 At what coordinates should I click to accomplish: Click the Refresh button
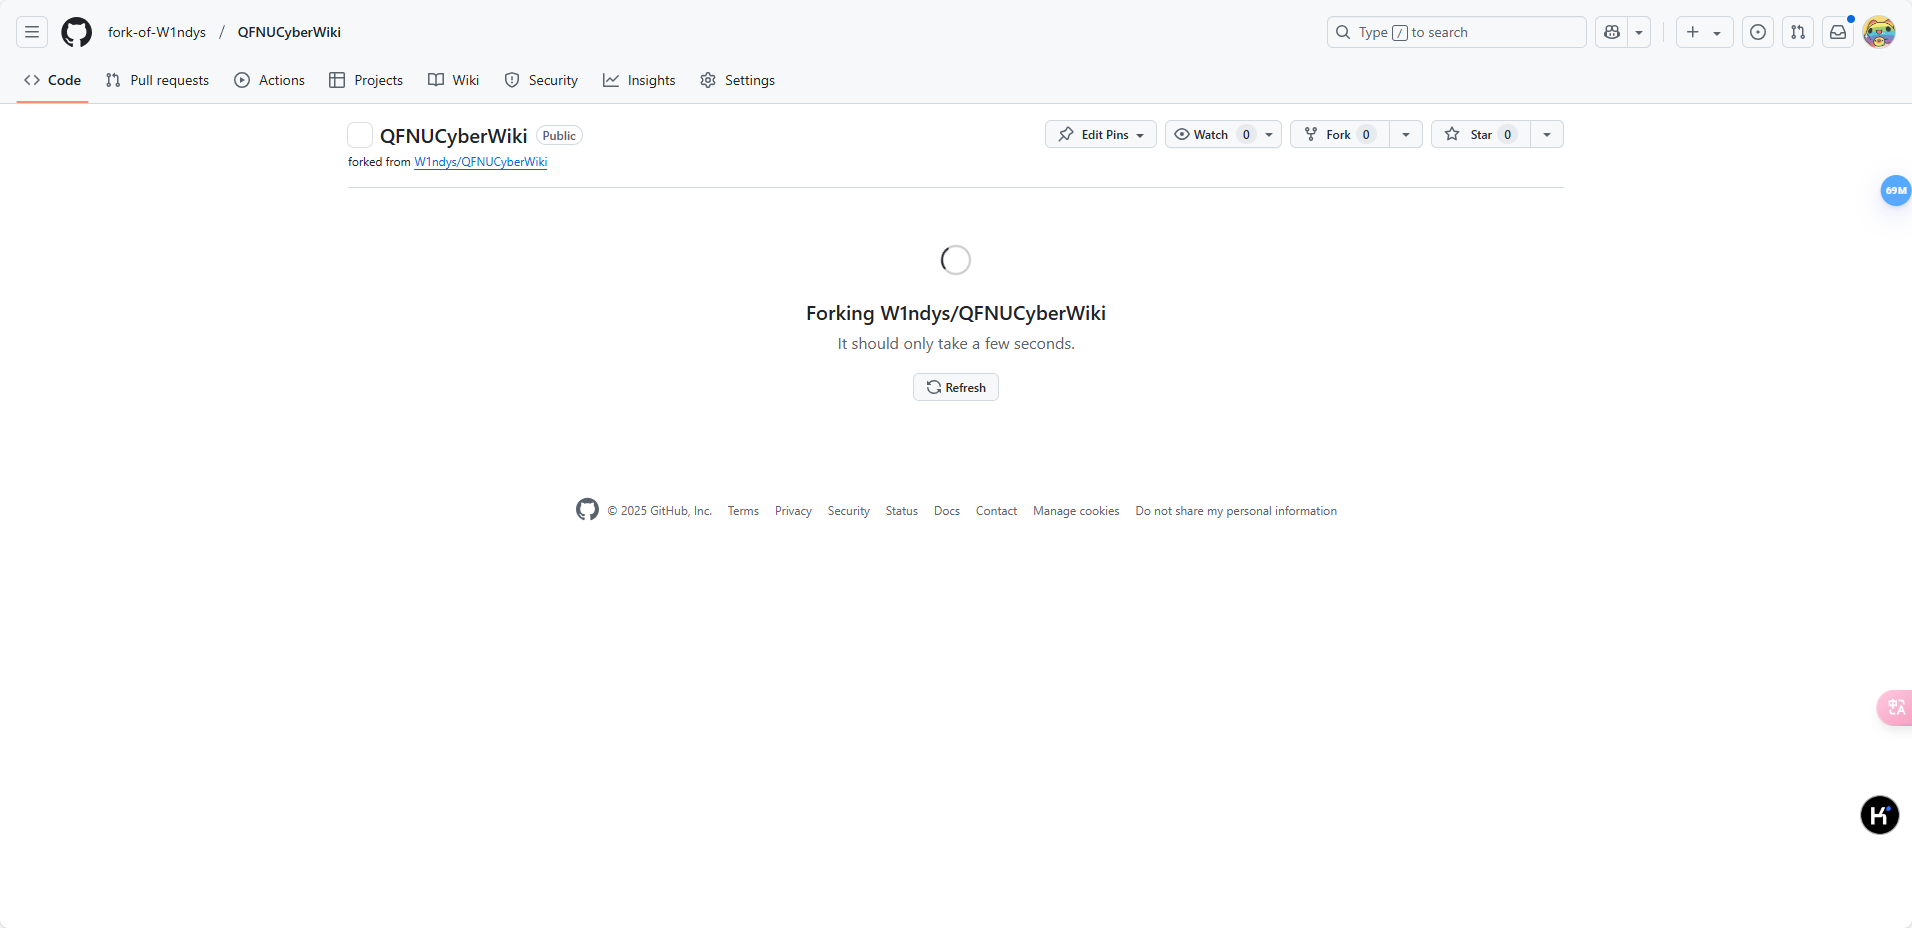click(956, 387)
